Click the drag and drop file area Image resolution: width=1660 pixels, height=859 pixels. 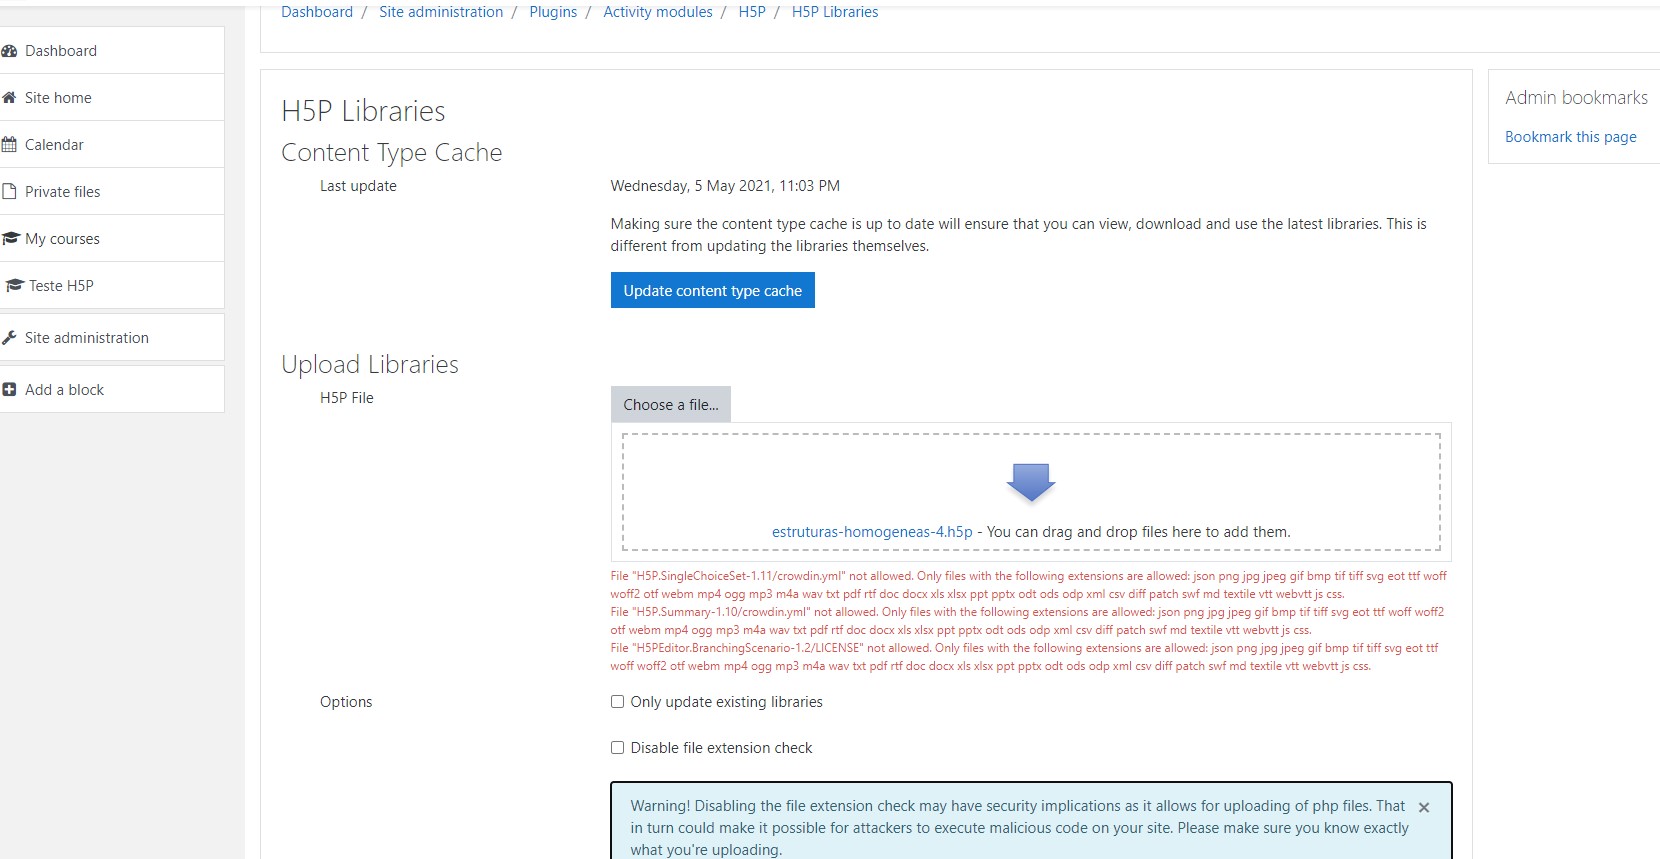1031,492
